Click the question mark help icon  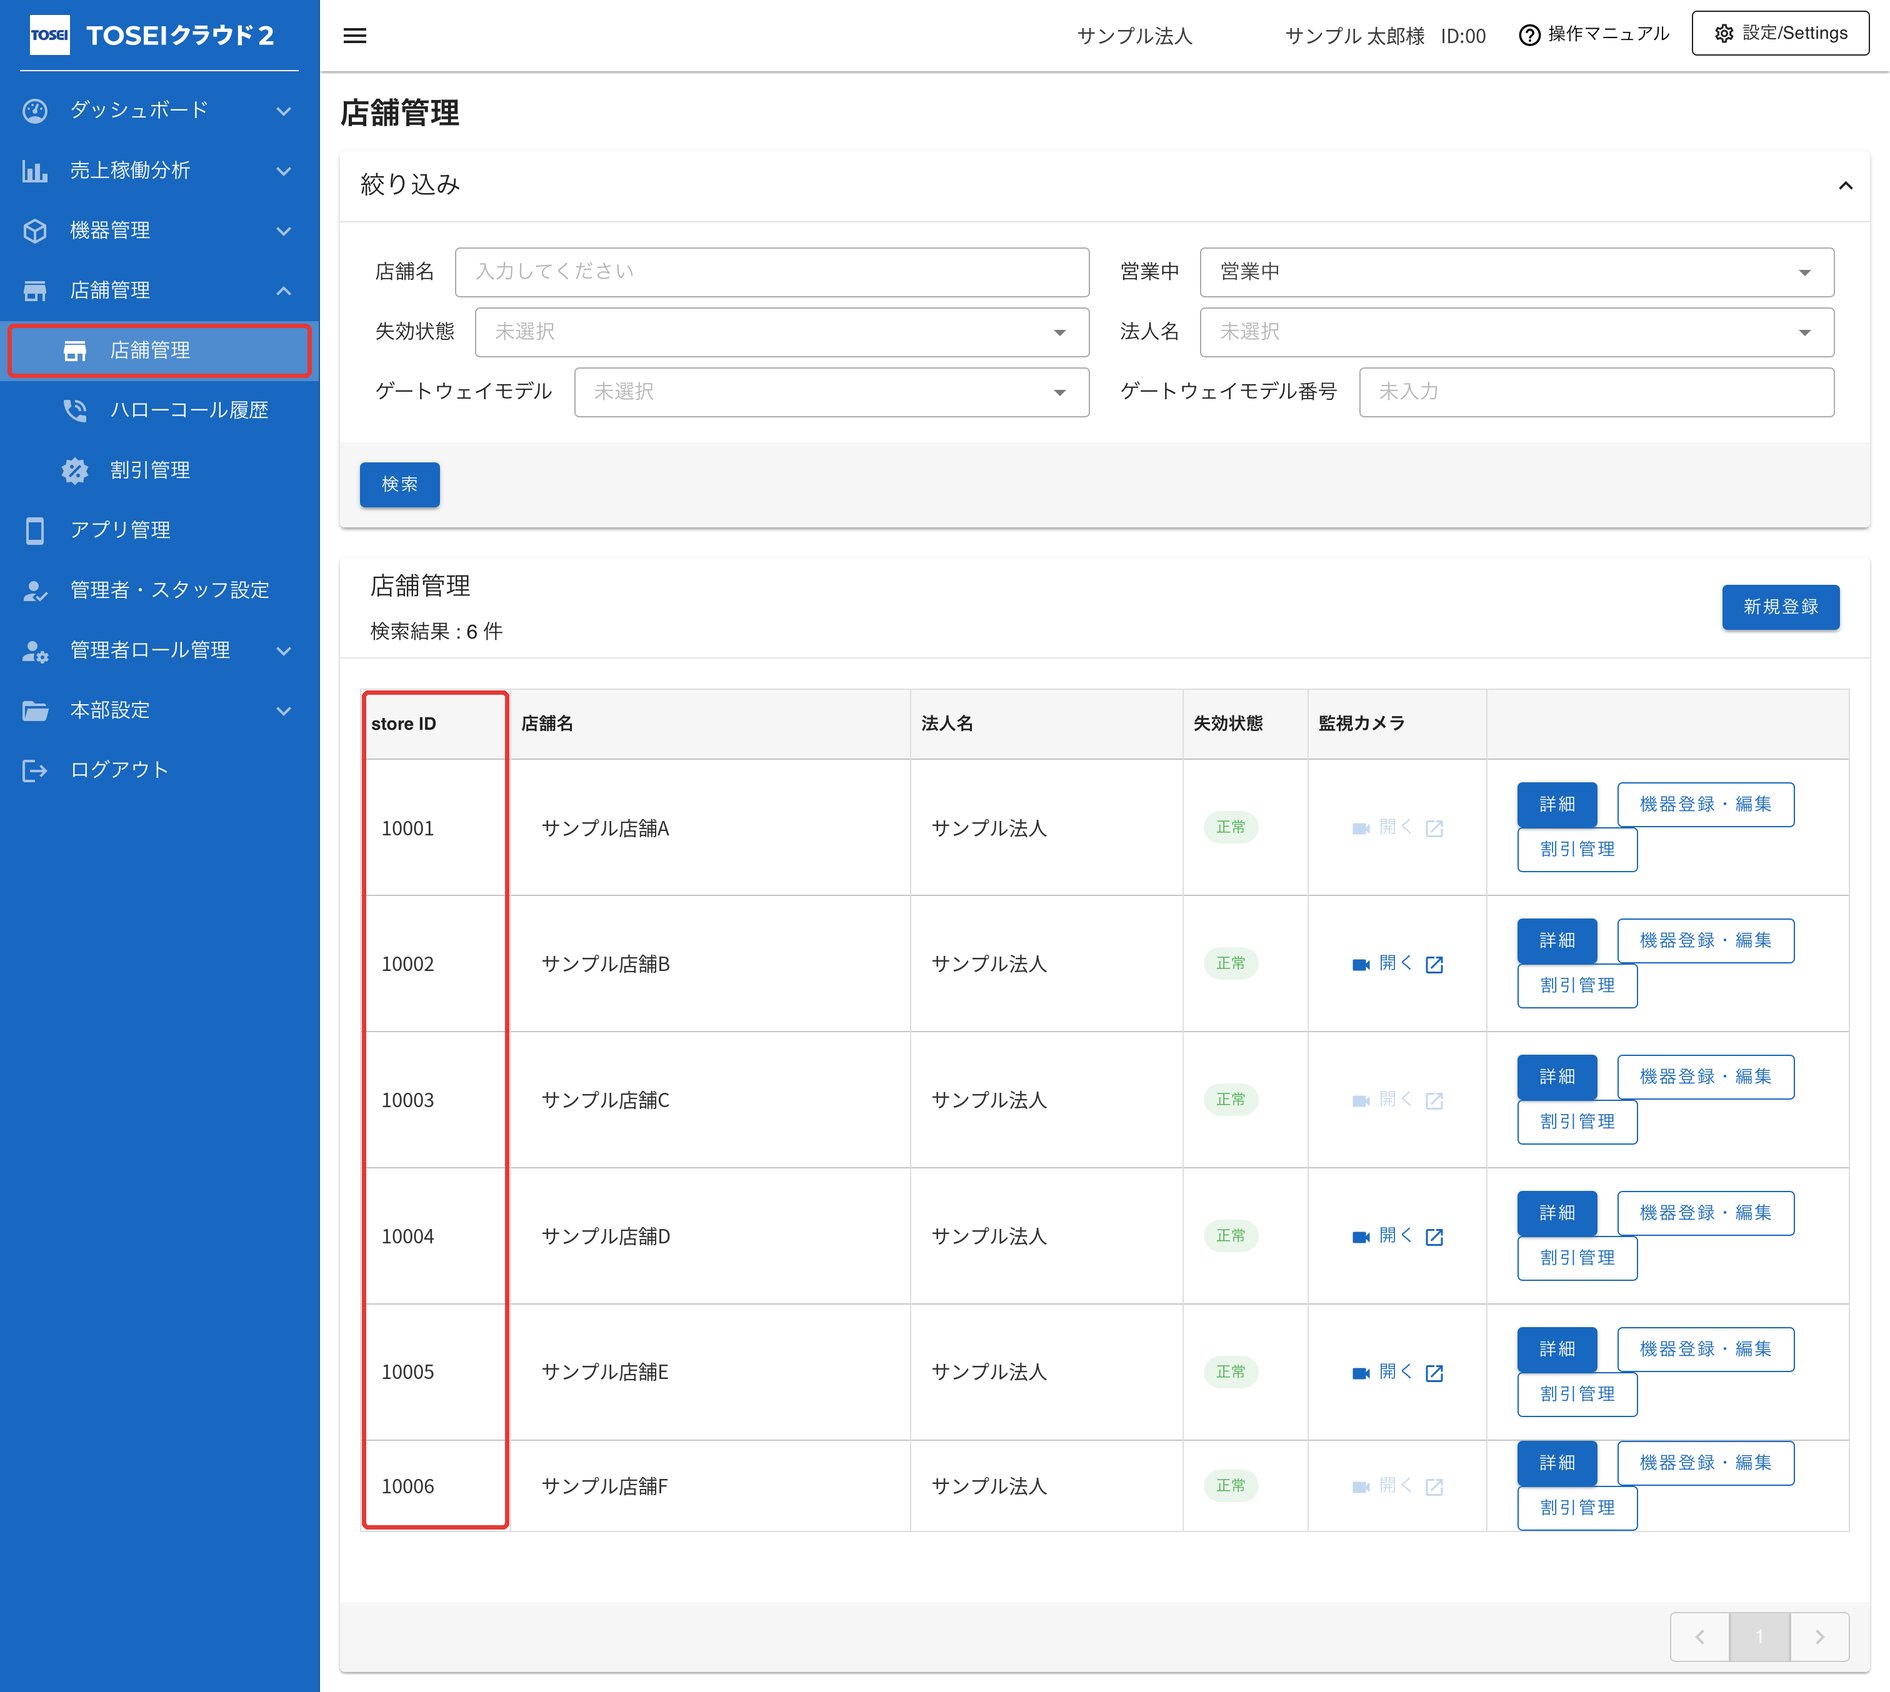[1529, 35]
